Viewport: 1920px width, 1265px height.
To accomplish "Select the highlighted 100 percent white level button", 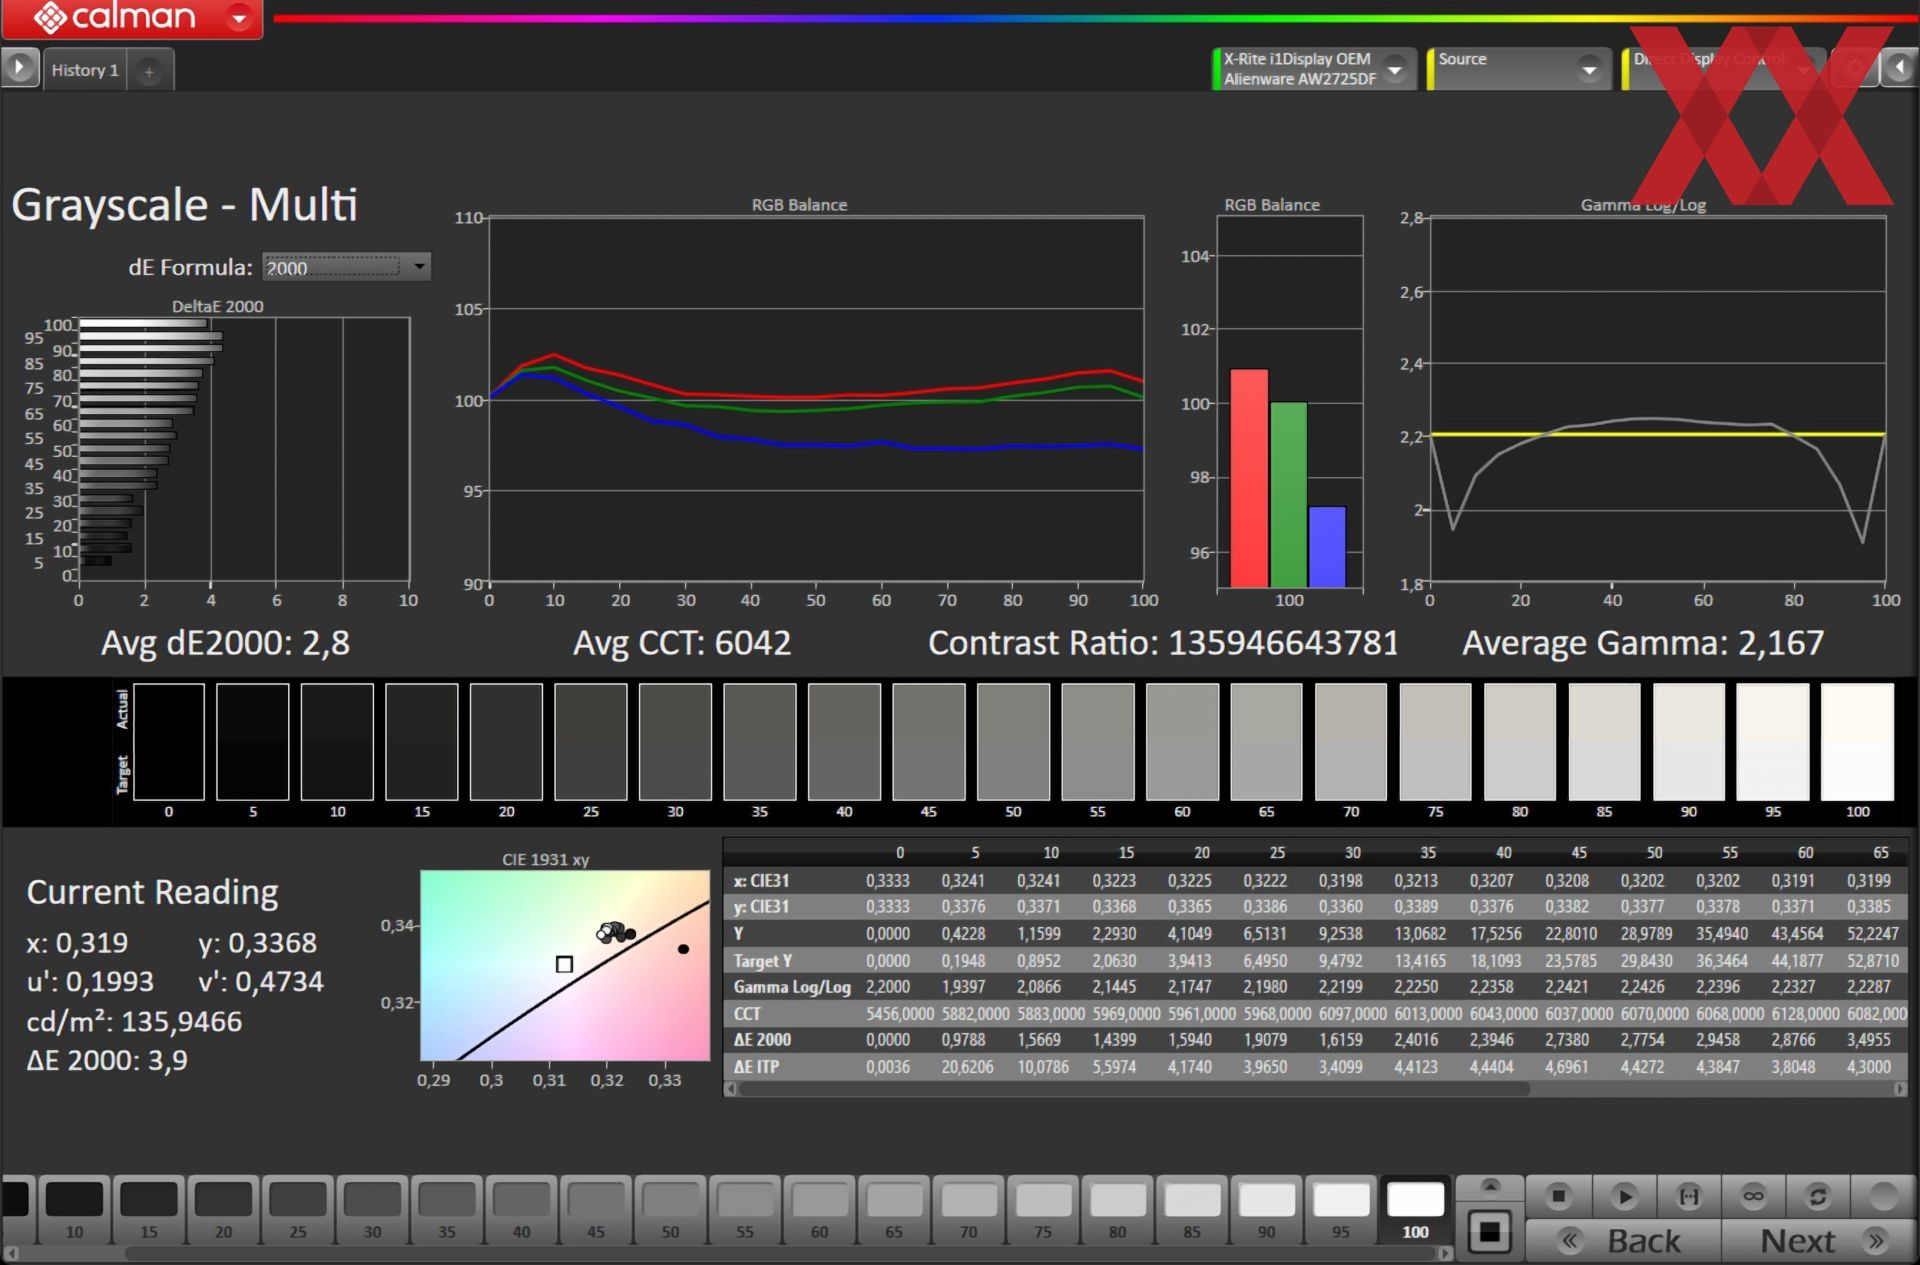I will click(1416, 1210).
